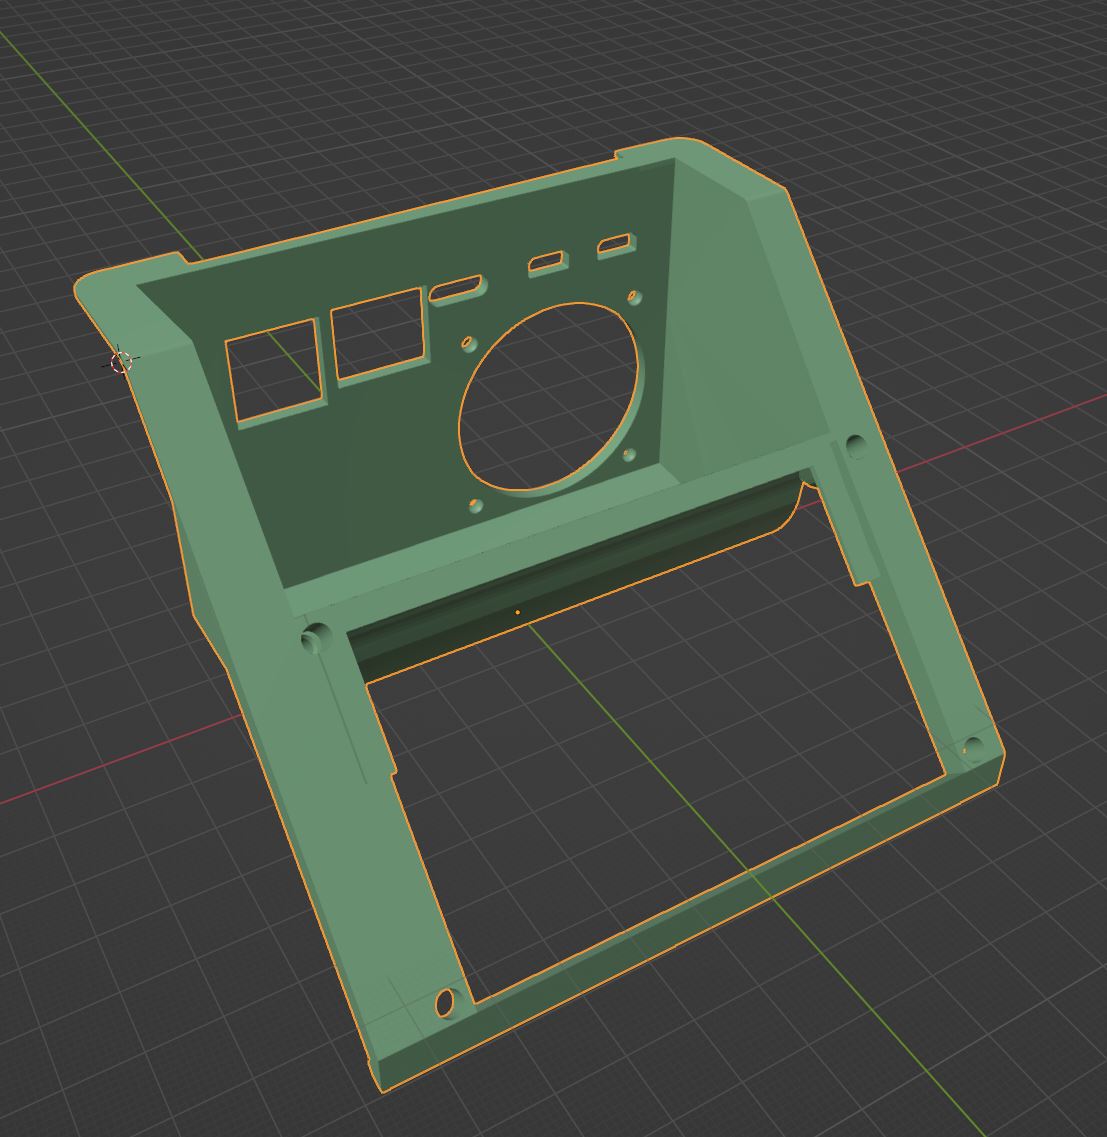Click the mounting hole on left rail top
The width and height of the screenshot is (1107, 1137).
pyautogui.click(x=313, y=636)
